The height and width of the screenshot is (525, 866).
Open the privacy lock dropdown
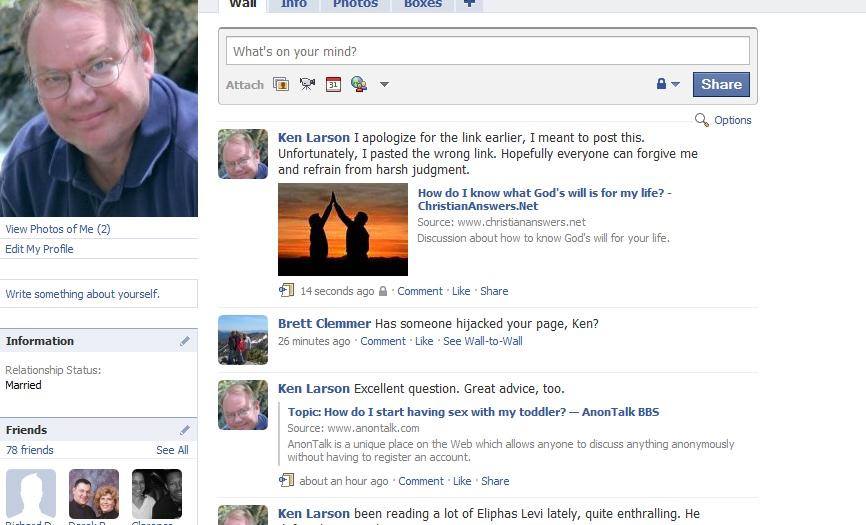click(x=667, y=85)
